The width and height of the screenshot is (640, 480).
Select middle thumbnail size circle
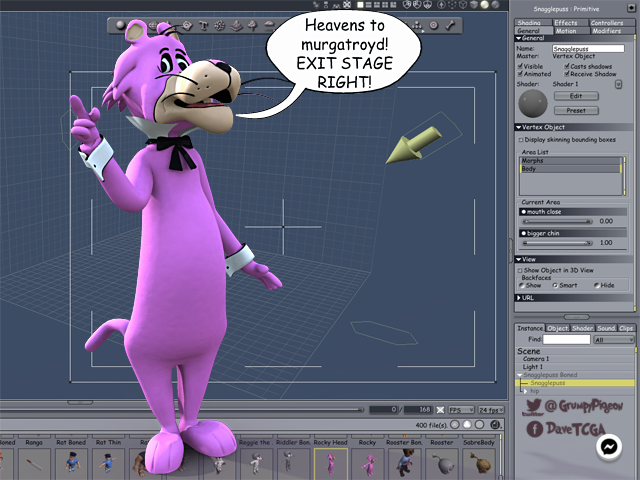pyautogui.click(x=467, y=425)
